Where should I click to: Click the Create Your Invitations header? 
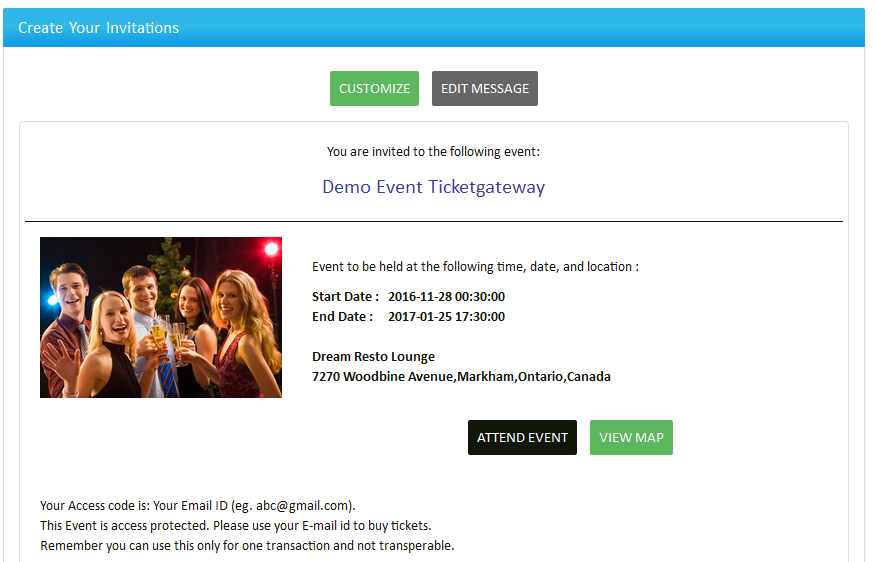(x=99, y=28)
